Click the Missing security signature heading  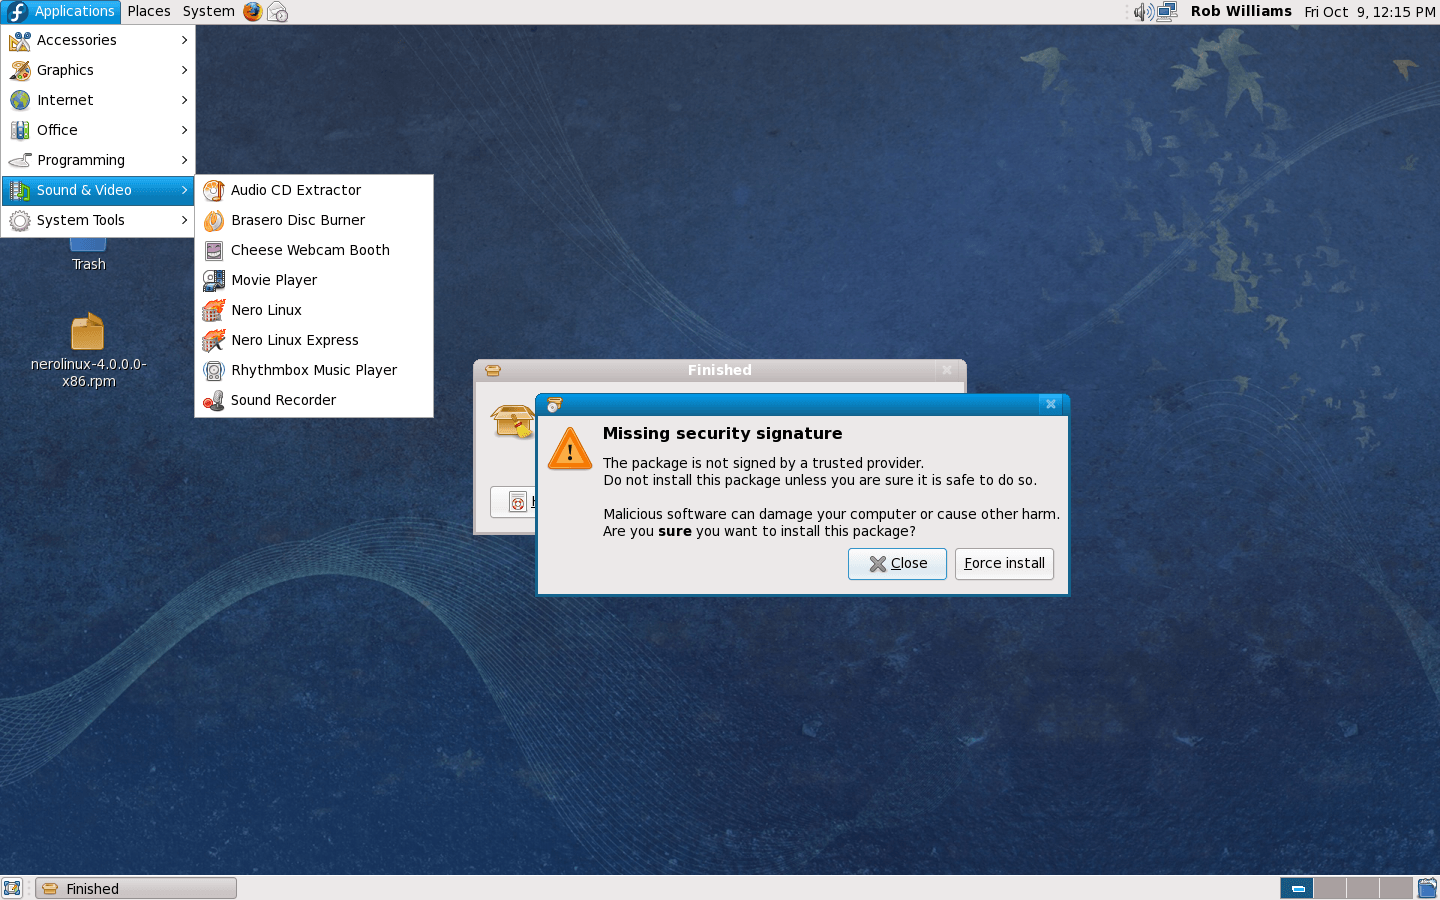pyautogui.click(x=722, y=434)
